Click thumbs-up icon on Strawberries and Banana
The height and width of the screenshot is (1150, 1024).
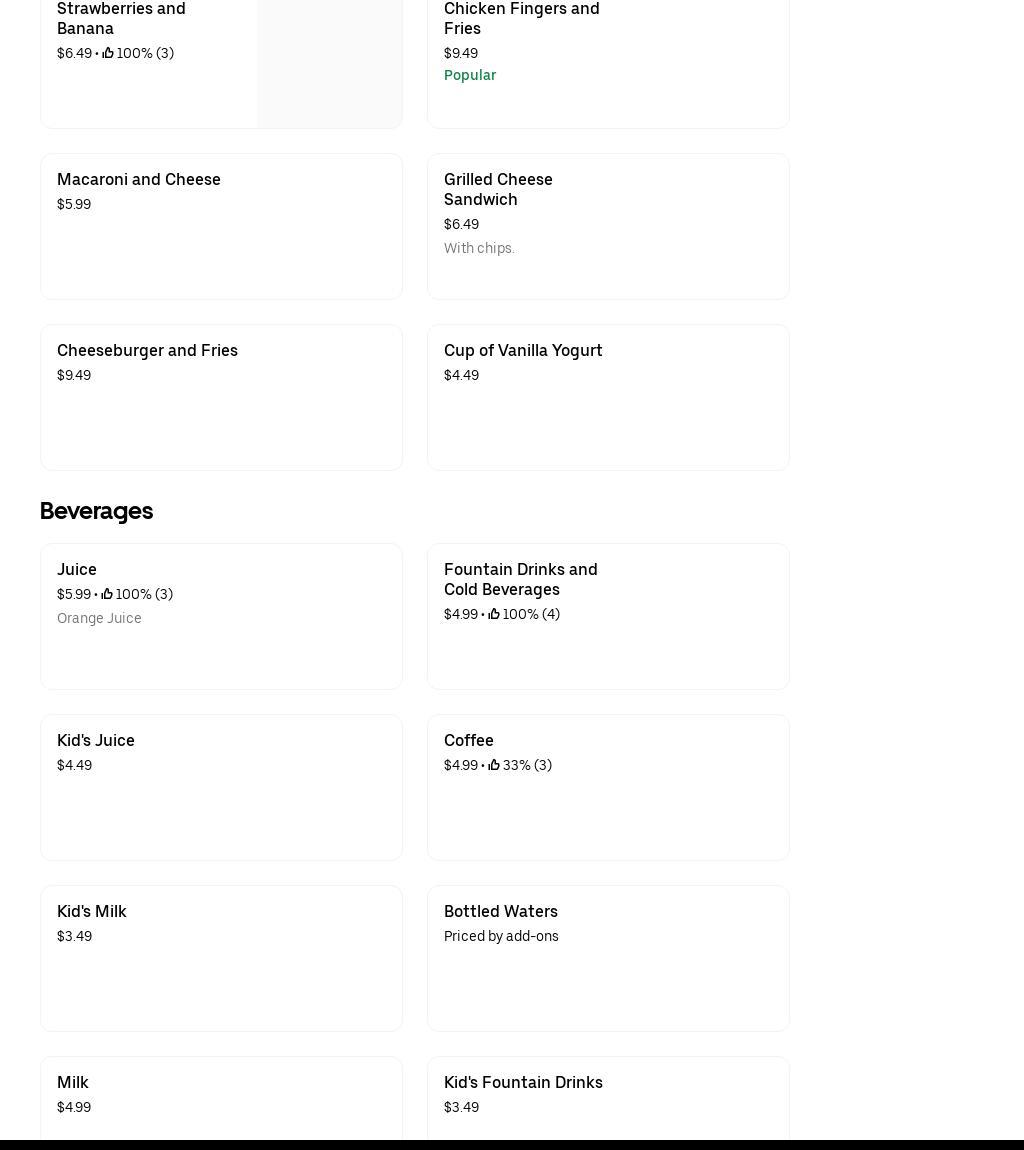(108, 54)
